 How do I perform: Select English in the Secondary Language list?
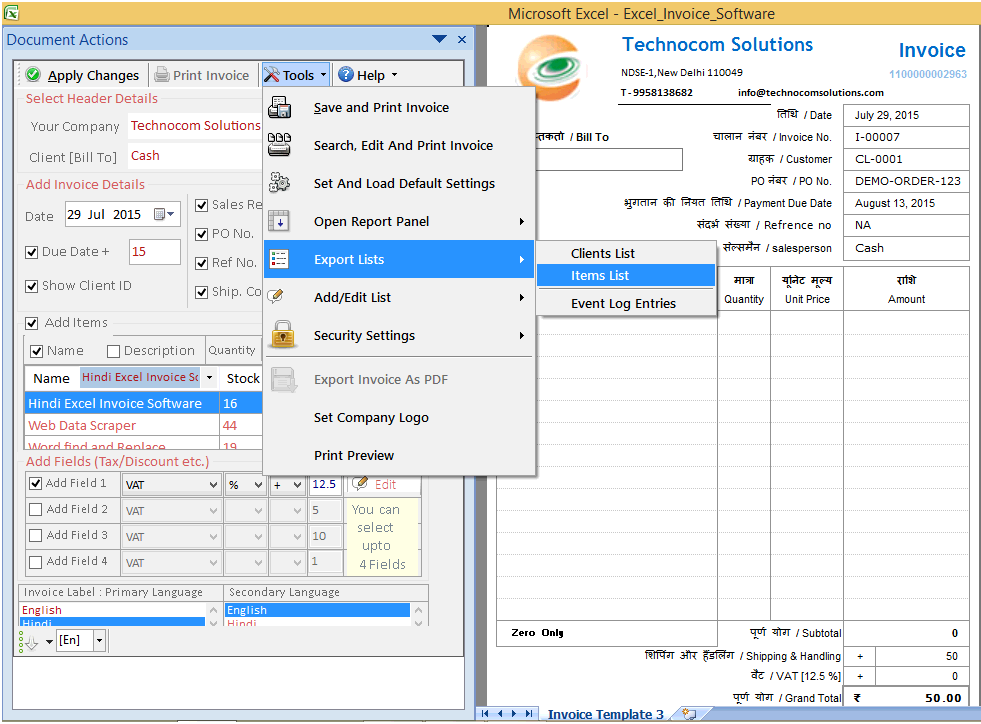pyautogui.click(x=317, y=610)
